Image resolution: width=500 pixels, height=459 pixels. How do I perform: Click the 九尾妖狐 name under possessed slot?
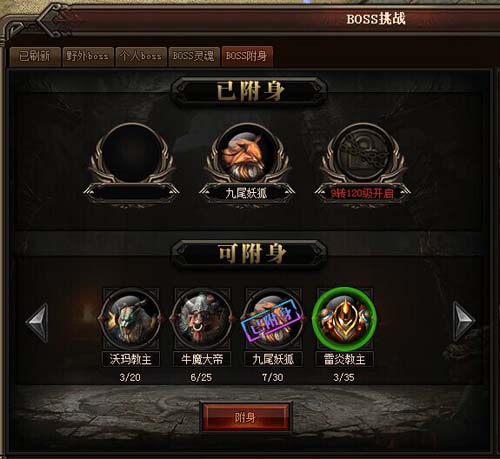pos(246,193)
